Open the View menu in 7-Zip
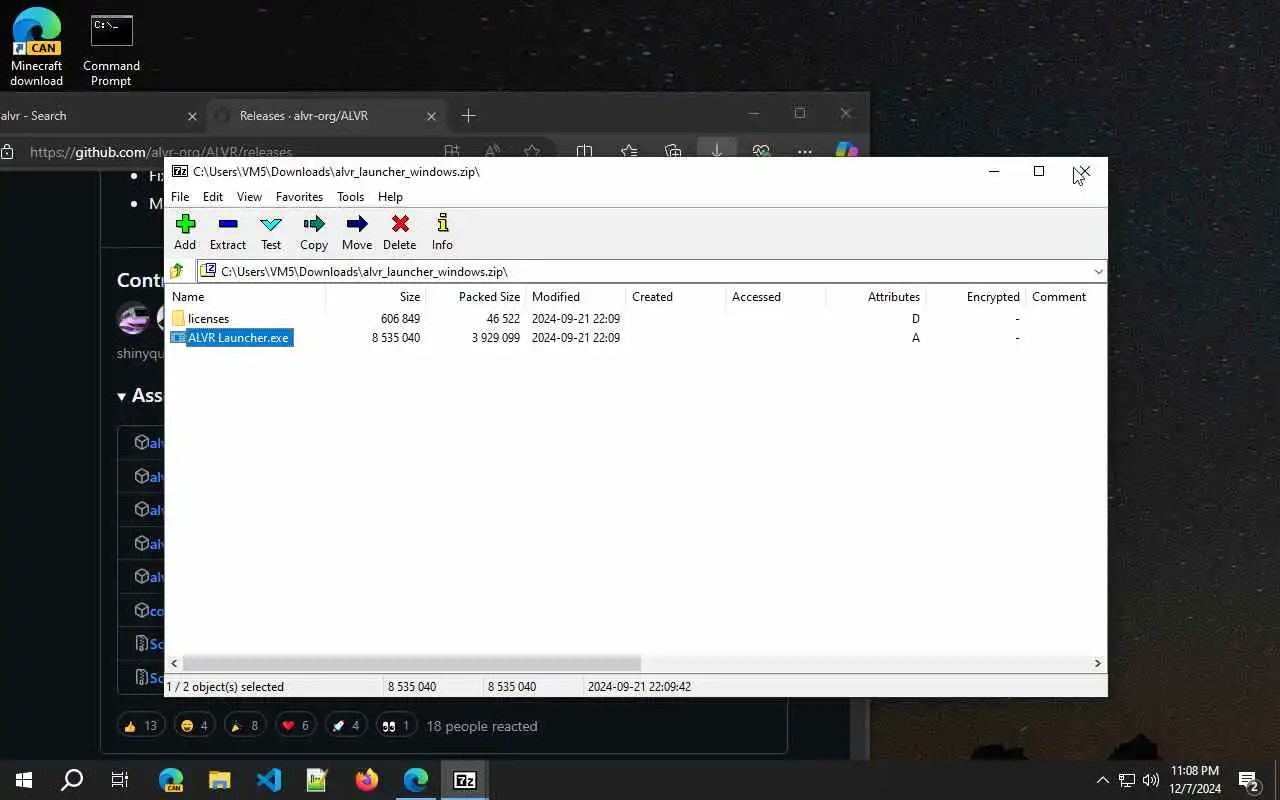Screen dimensions: 1280x800 [249, 197]
